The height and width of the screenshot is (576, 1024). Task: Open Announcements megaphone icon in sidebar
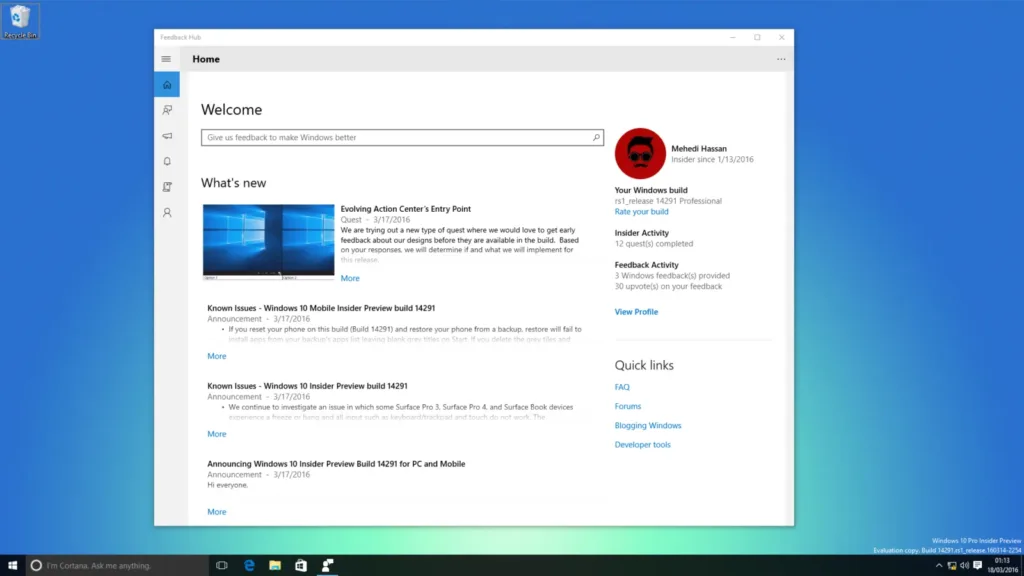(167, 136)
